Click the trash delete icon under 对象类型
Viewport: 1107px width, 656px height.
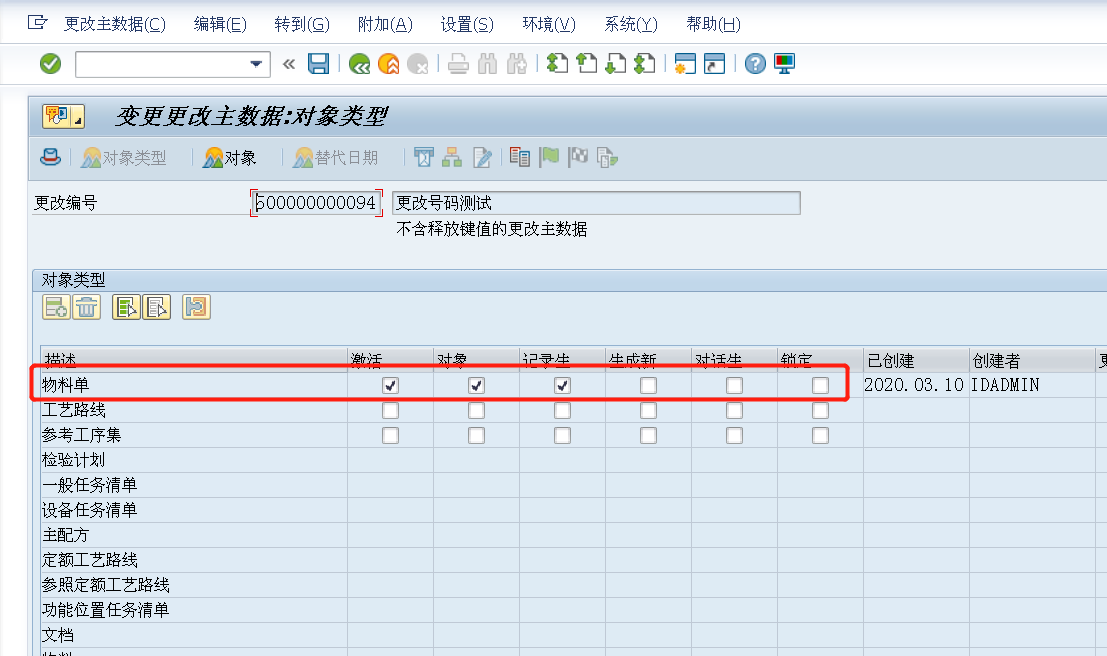coord(87,307)
